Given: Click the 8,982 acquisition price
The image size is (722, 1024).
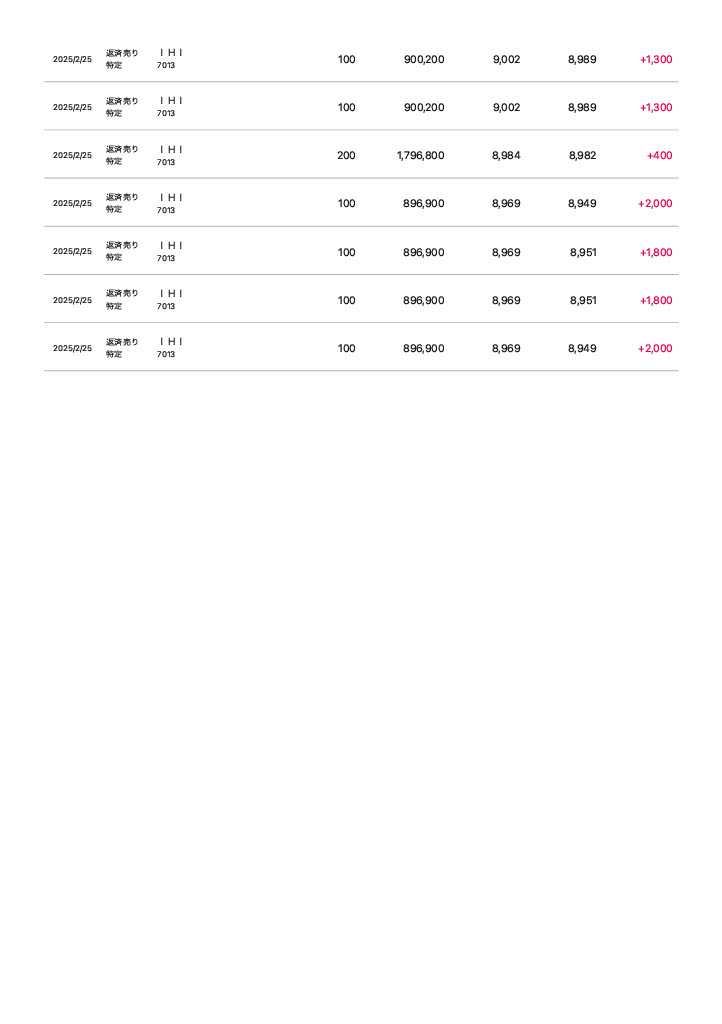Looking at the screenshot, I should (x=582, y=156).
